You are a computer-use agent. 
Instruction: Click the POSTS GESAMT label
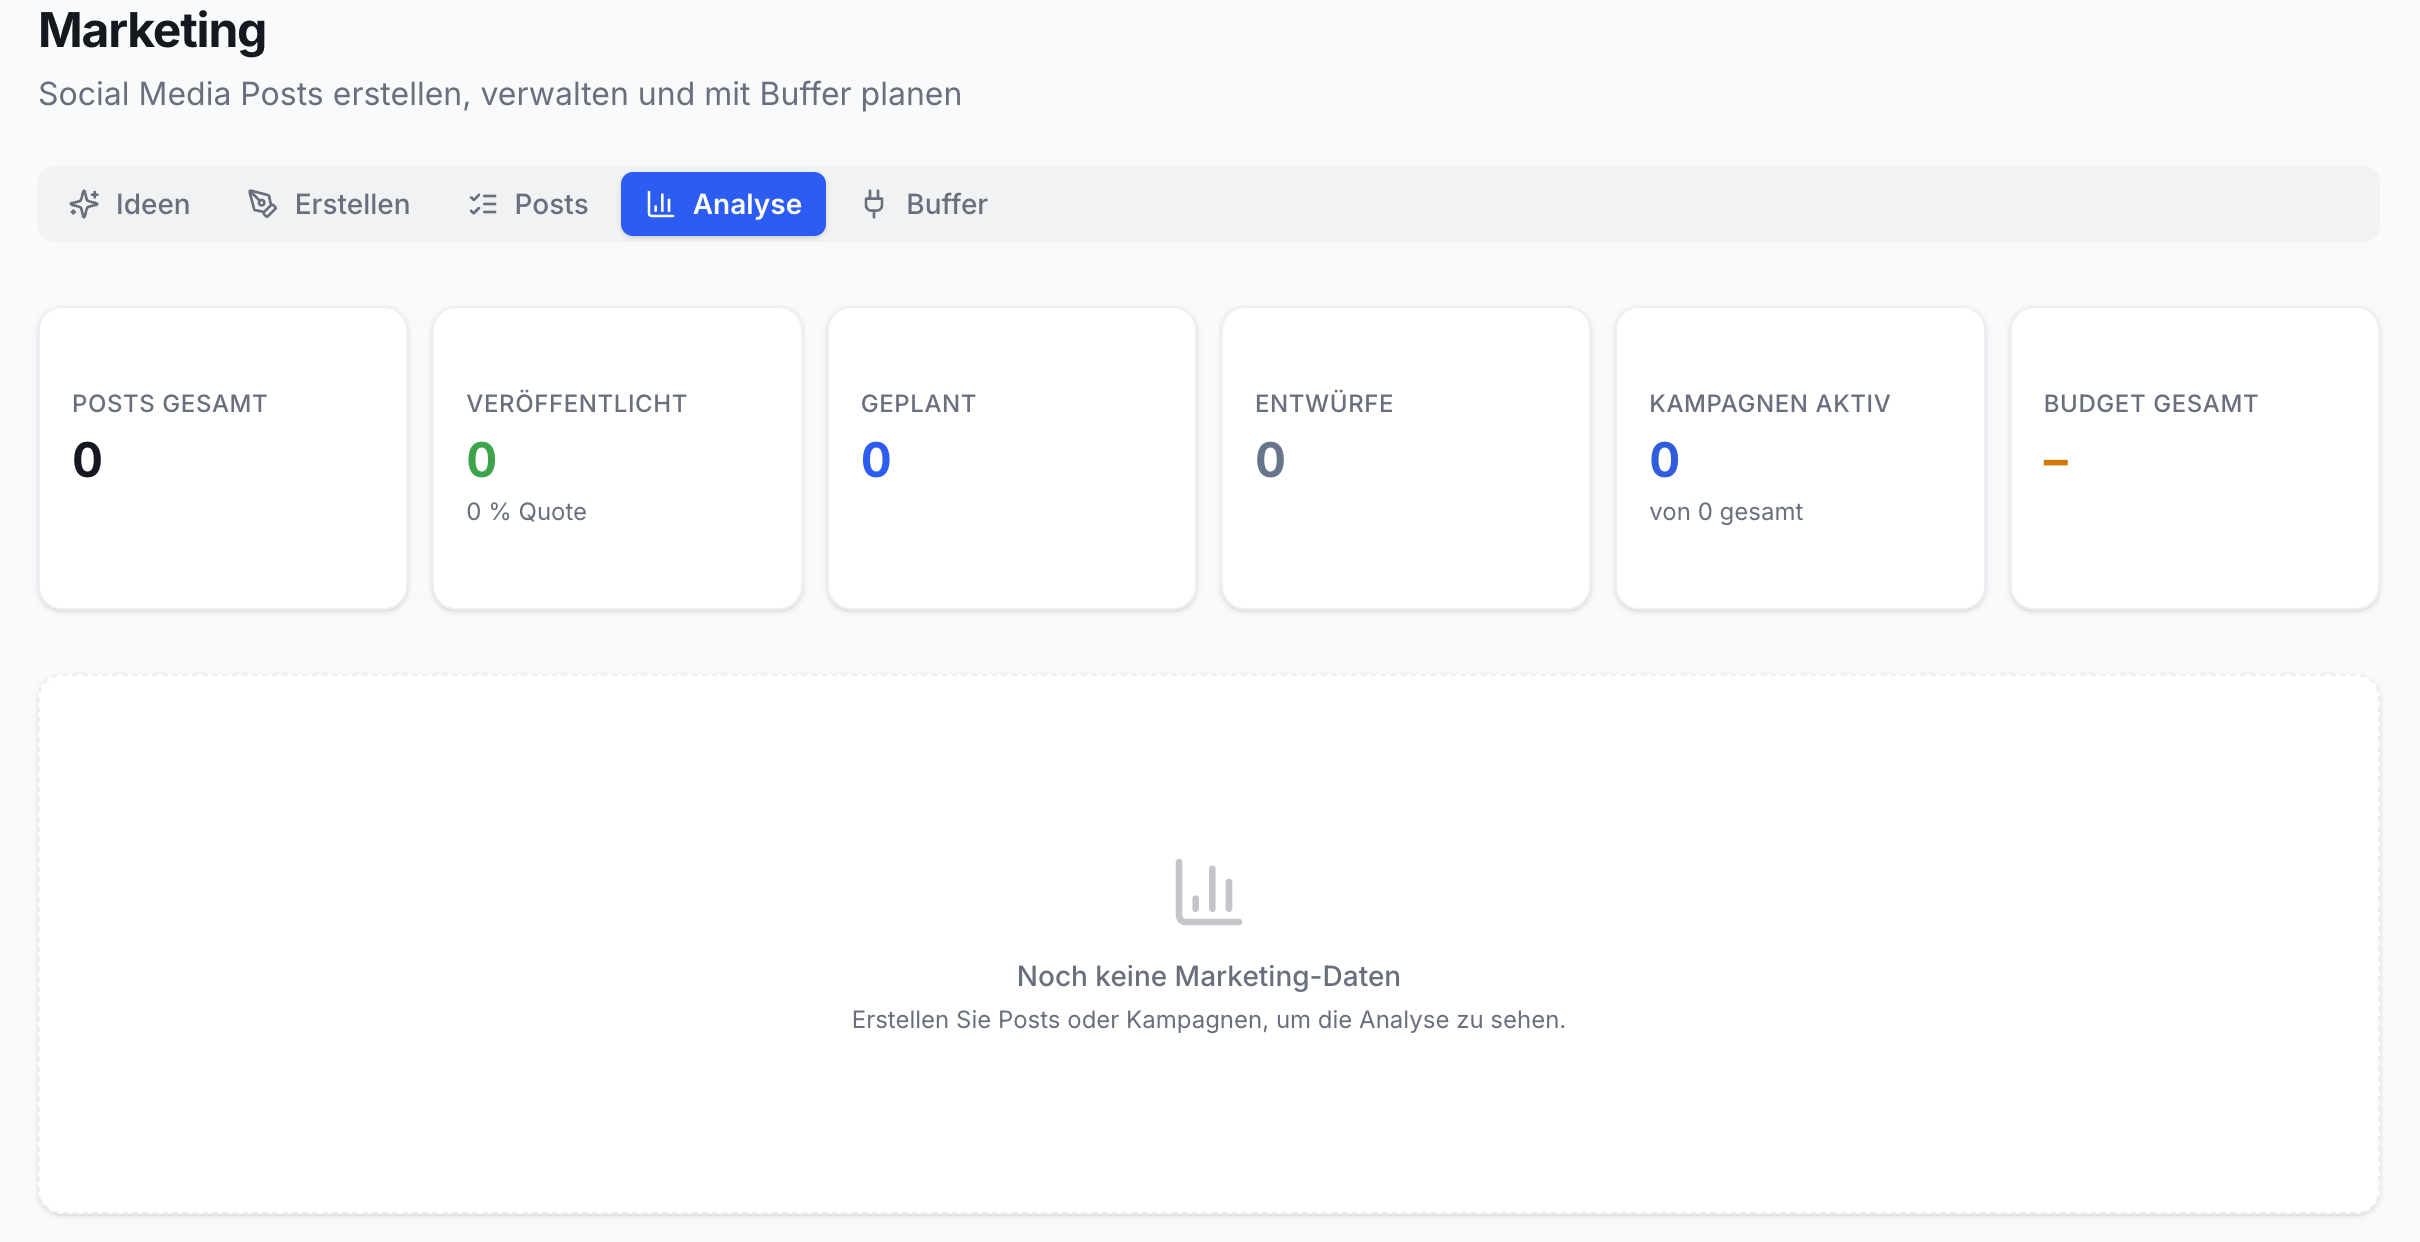pos(170,404)
